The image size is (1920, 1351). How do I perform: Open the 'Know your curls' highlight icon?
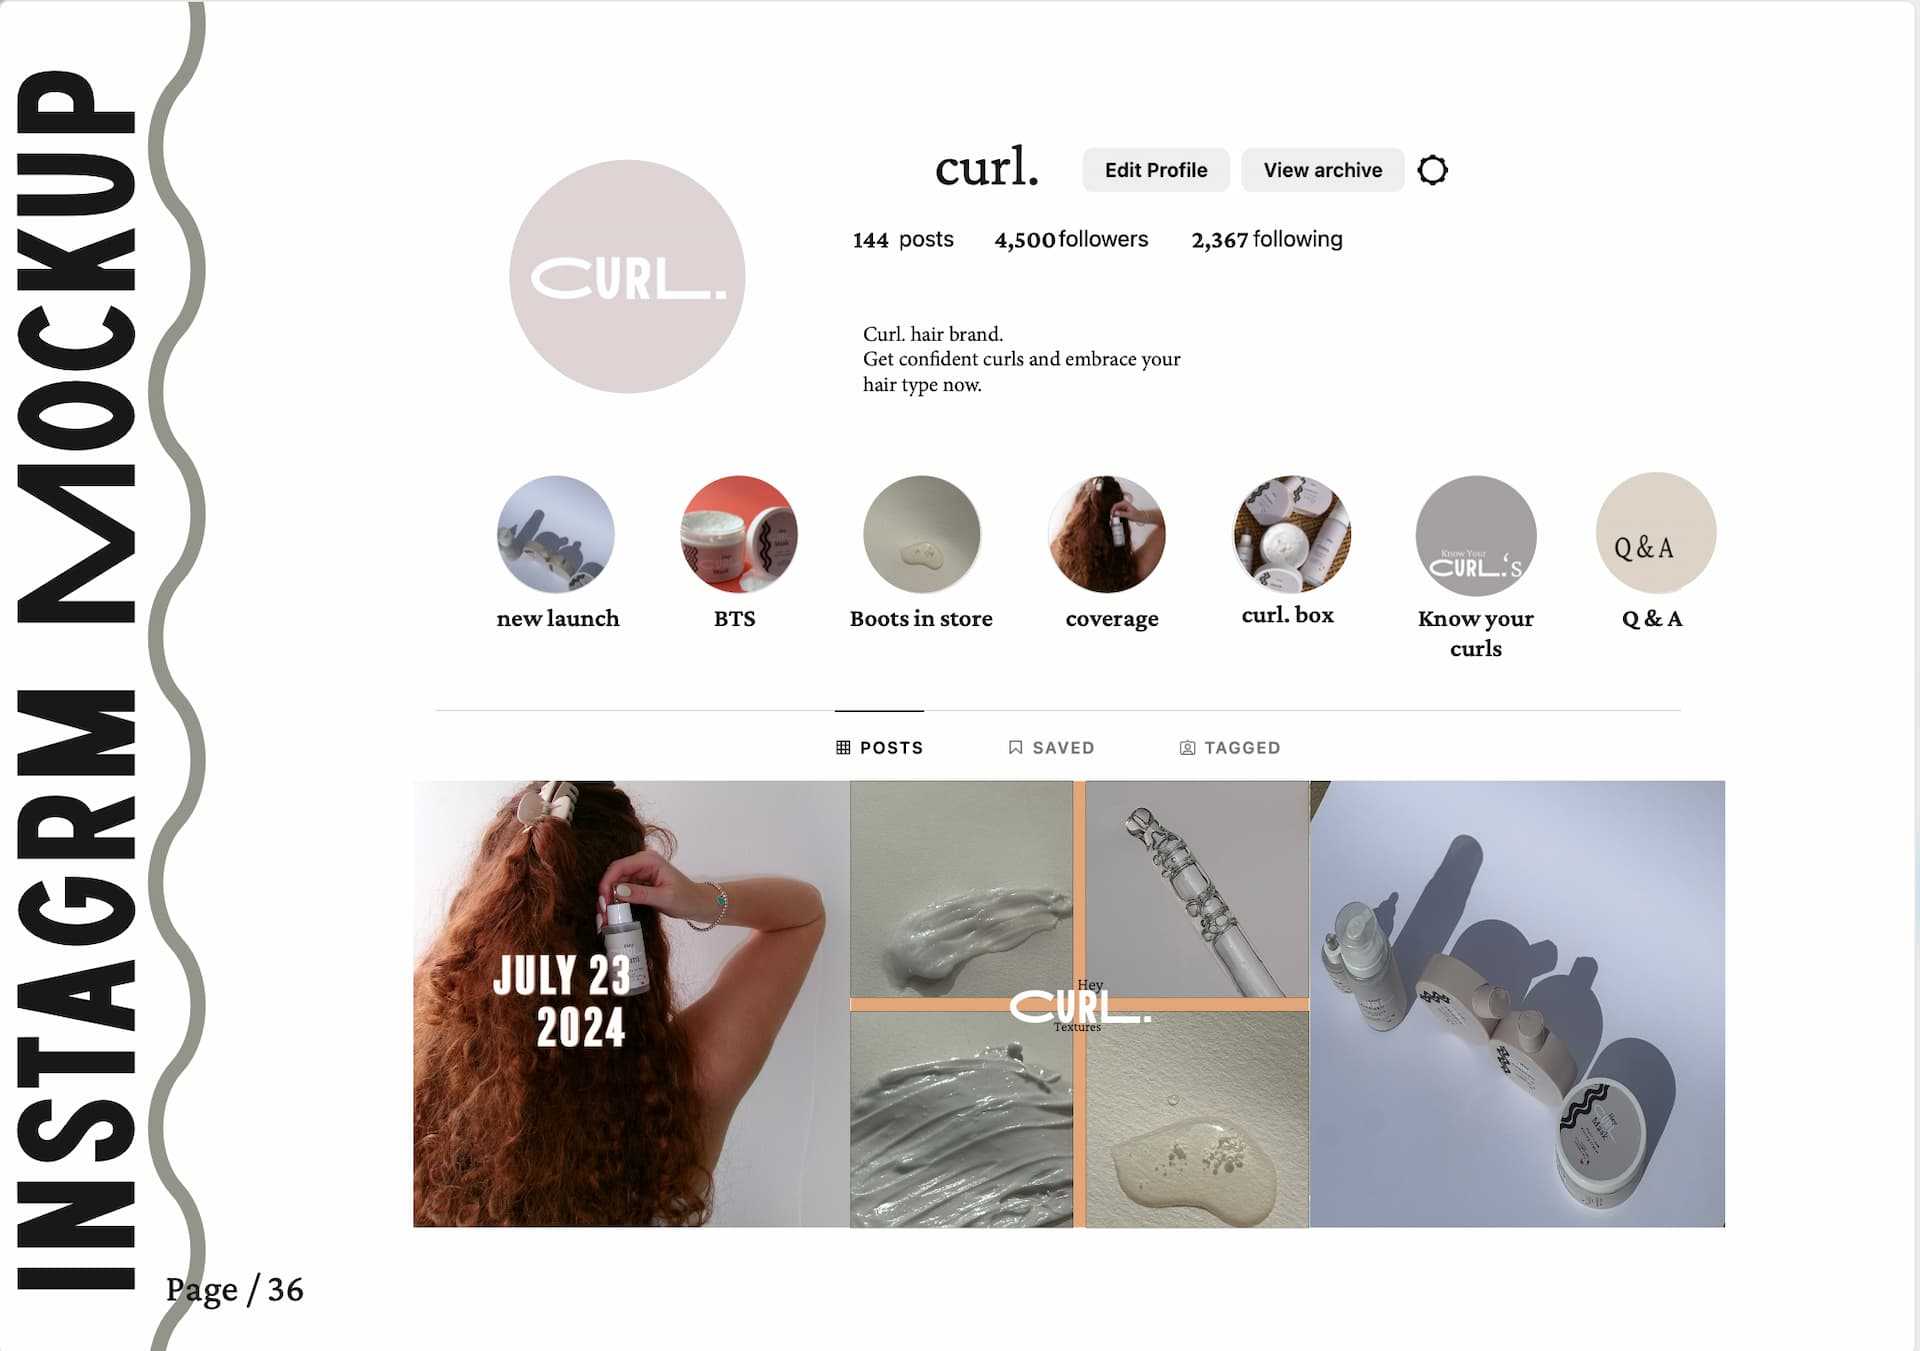click(x=1475, y=534)
